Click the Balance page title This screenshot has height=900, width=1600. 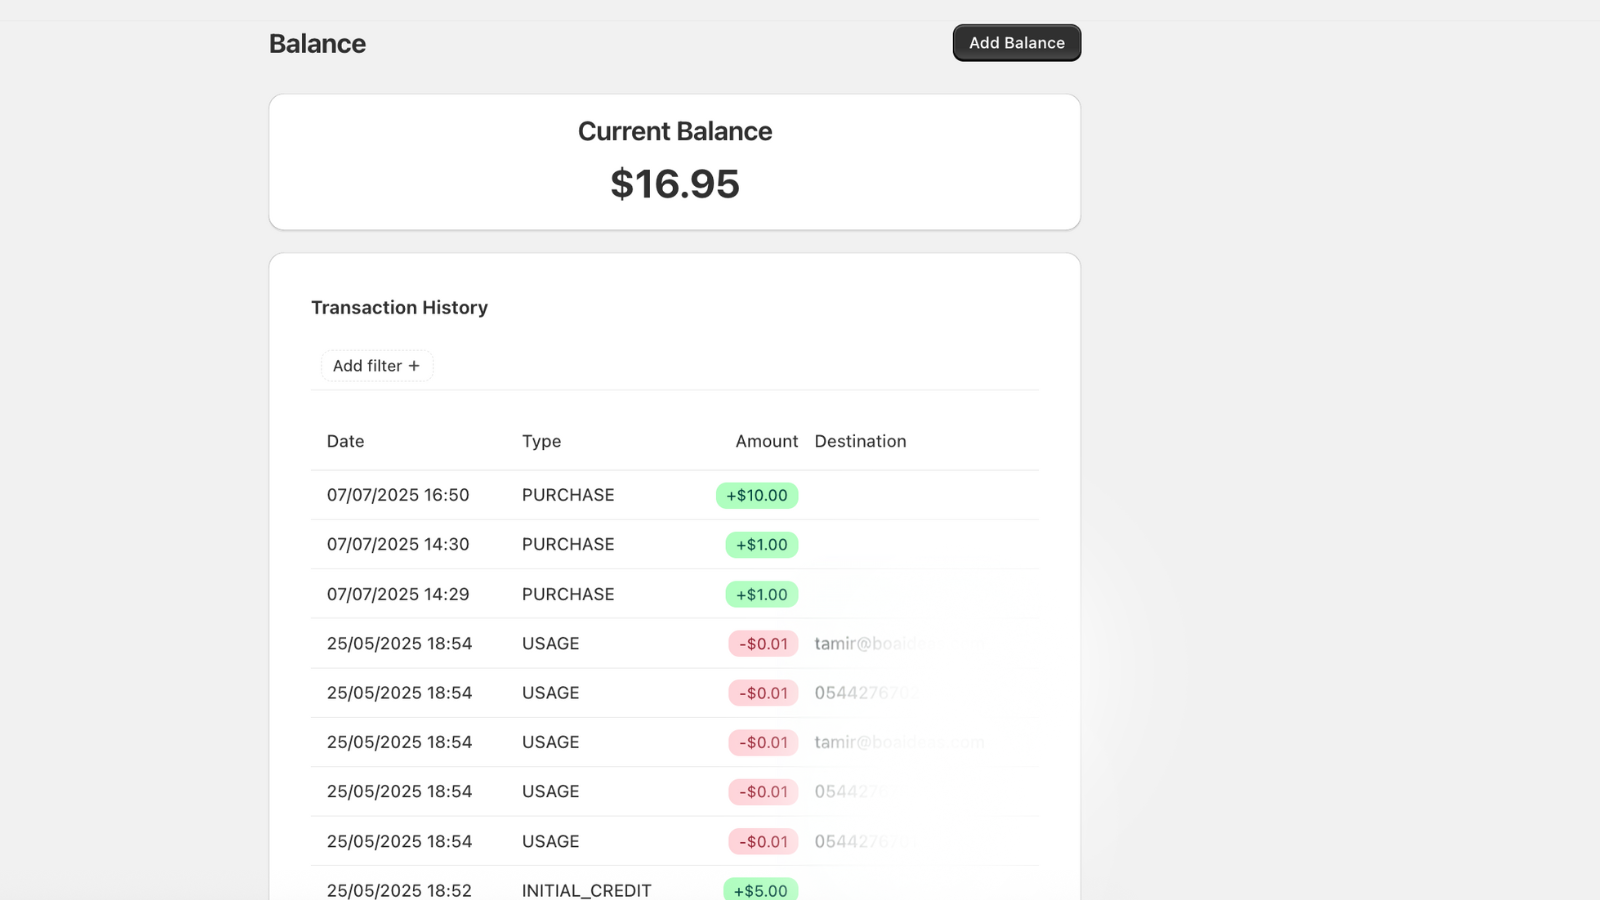(x=317, y=44)
